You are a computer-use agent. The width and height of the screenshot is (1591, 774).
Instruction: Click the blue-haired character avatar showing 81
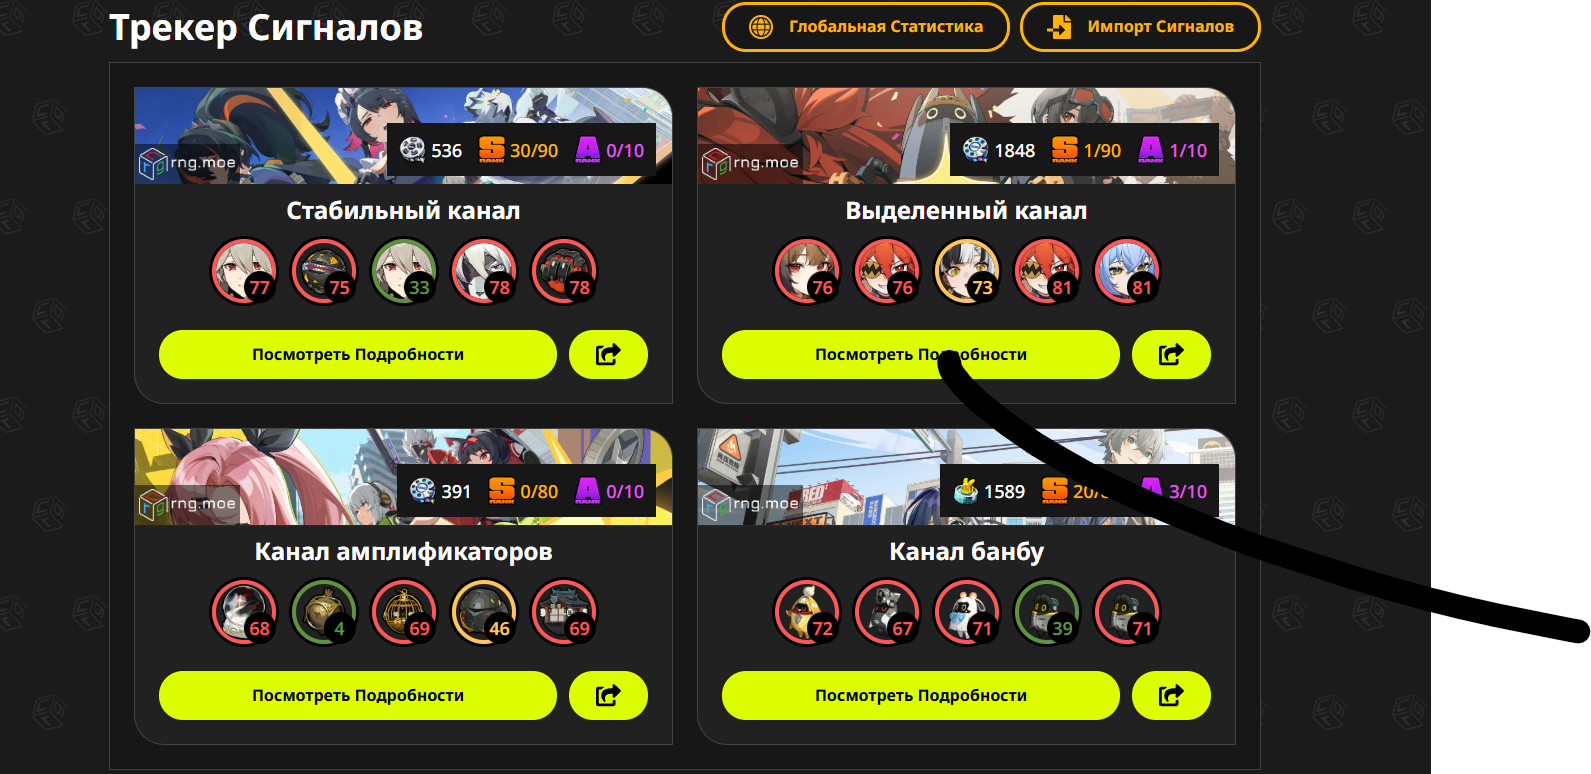1127,271
